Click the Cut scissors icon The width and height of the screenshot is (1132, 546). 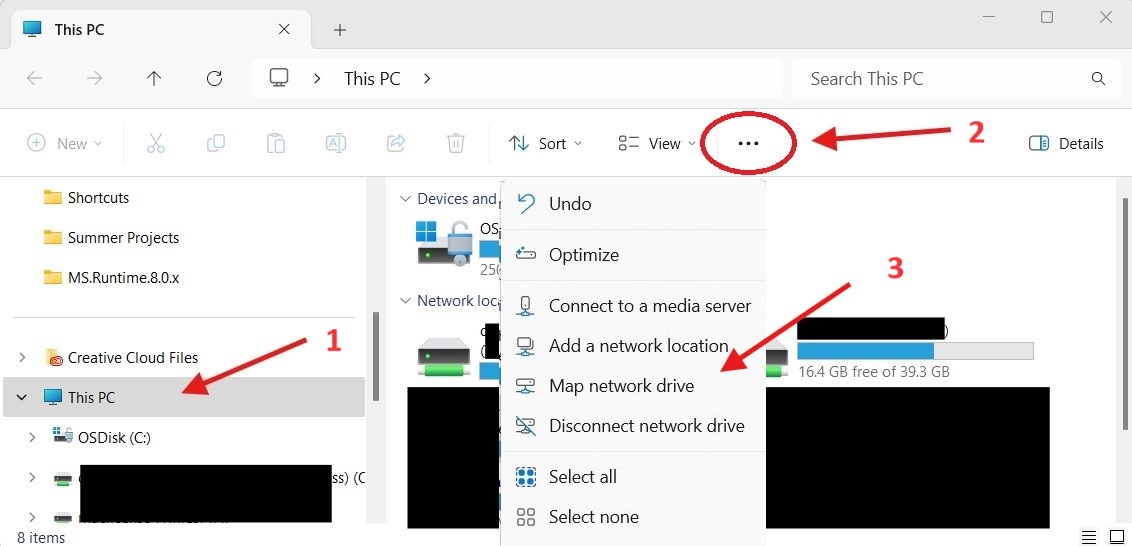[155, 143]
